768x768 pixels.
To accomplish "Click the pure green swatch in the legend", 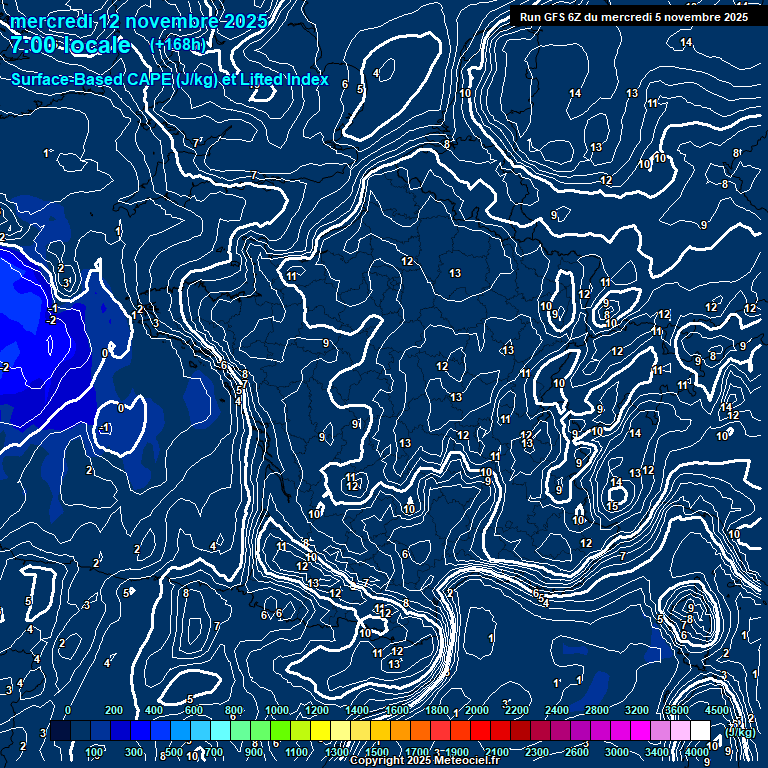I will click(280, 730).
